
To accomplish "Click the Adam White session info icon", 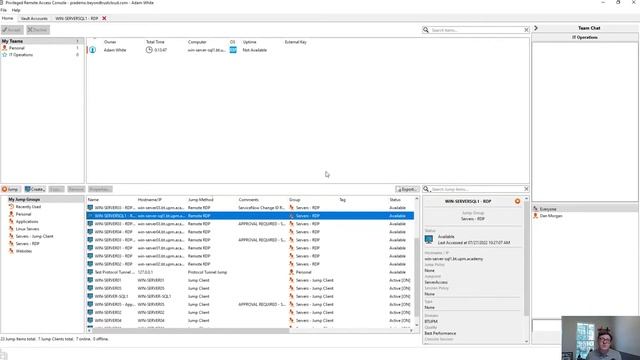I will (93, 50).
